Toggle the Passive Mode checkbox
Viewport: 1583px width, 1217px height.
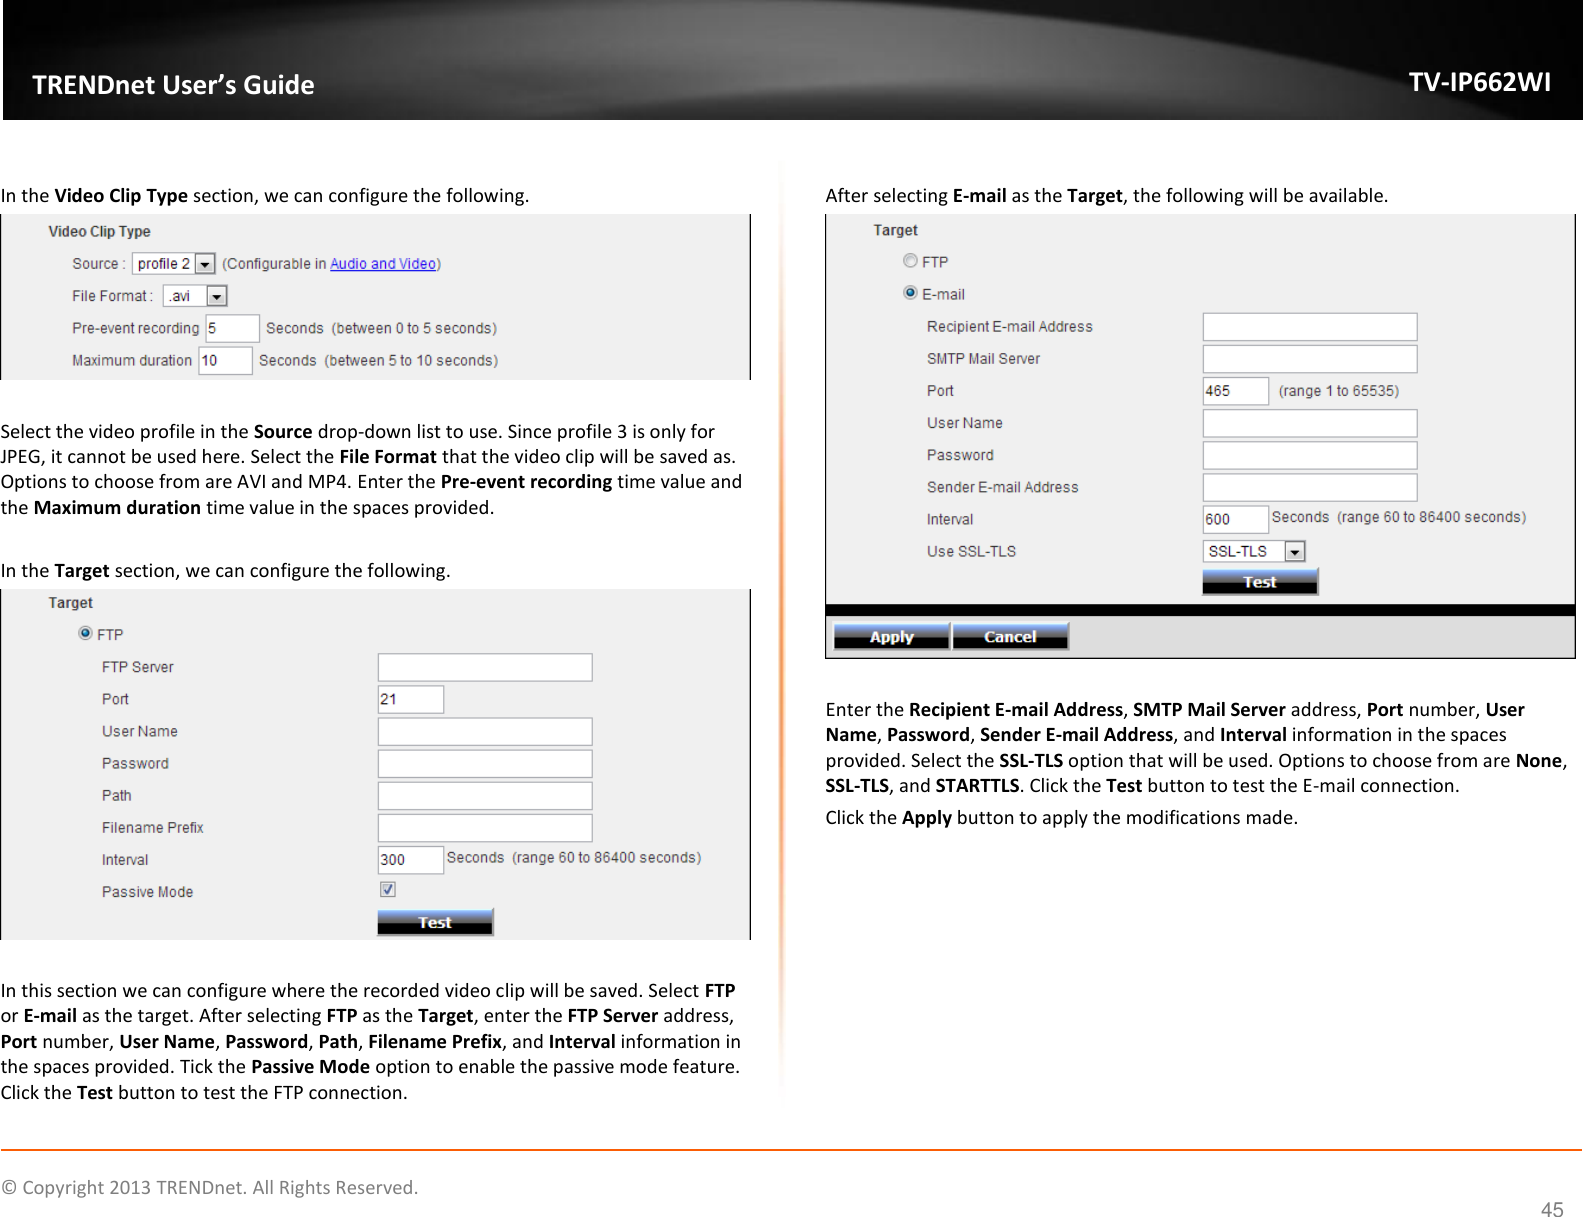coord(388,889)
